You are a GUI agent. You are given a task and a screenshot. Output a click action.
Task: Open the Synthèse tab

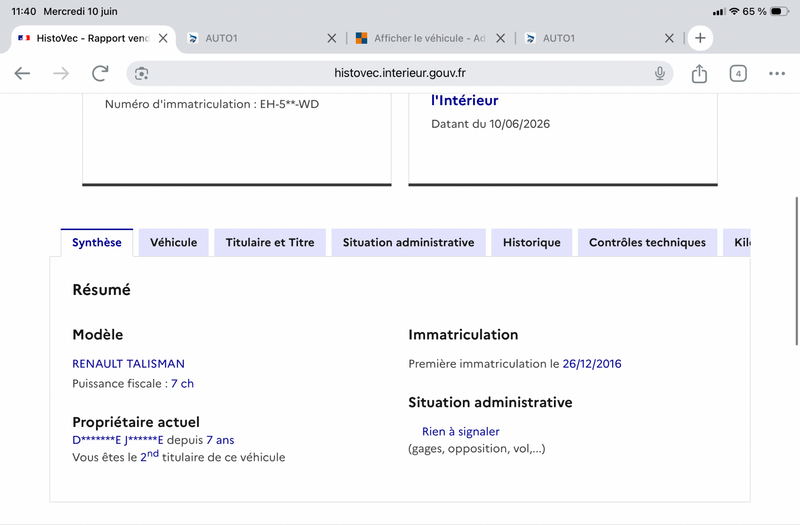point(97,242)
